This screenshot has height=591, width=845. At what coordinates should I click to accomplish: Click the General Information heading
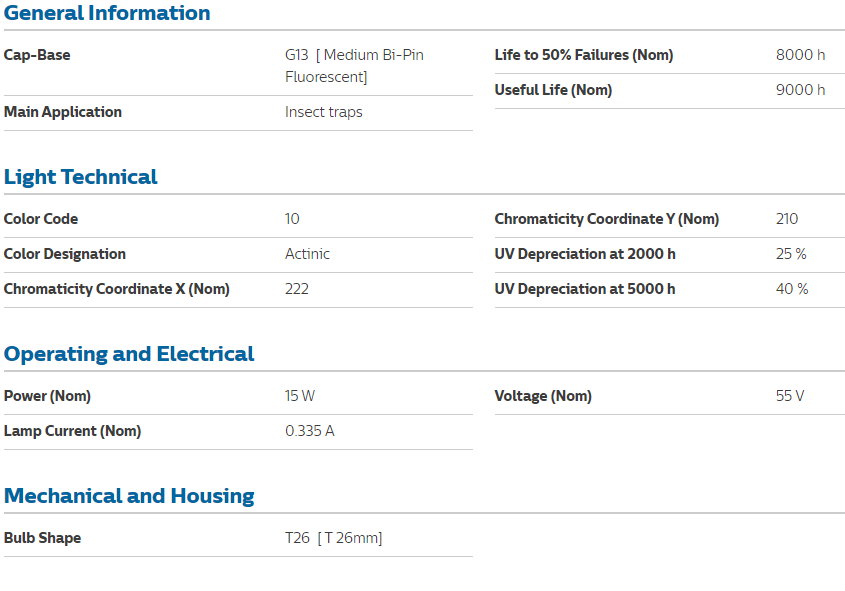(107, 13)
